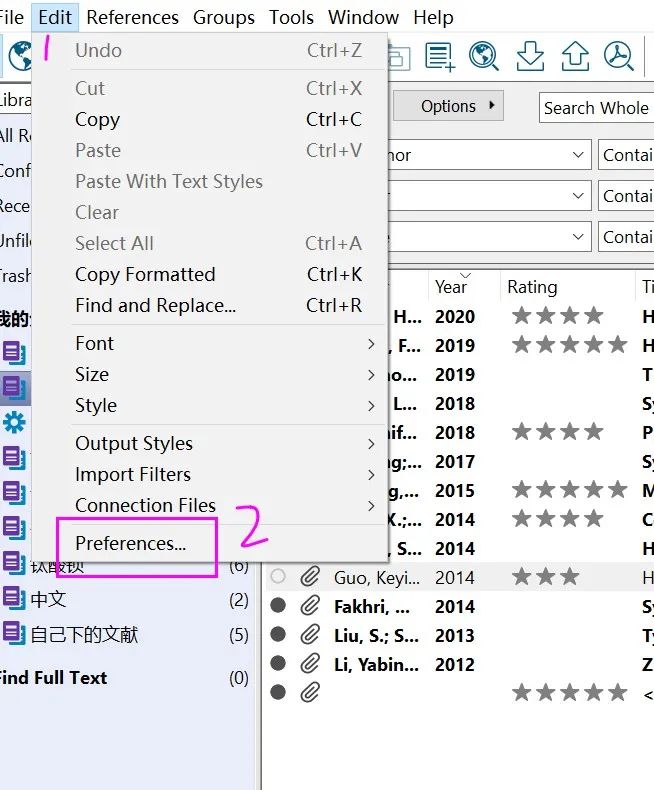Click the group icon beside 中文
Screen dimensions: 654x790
[x=14, y=599]
